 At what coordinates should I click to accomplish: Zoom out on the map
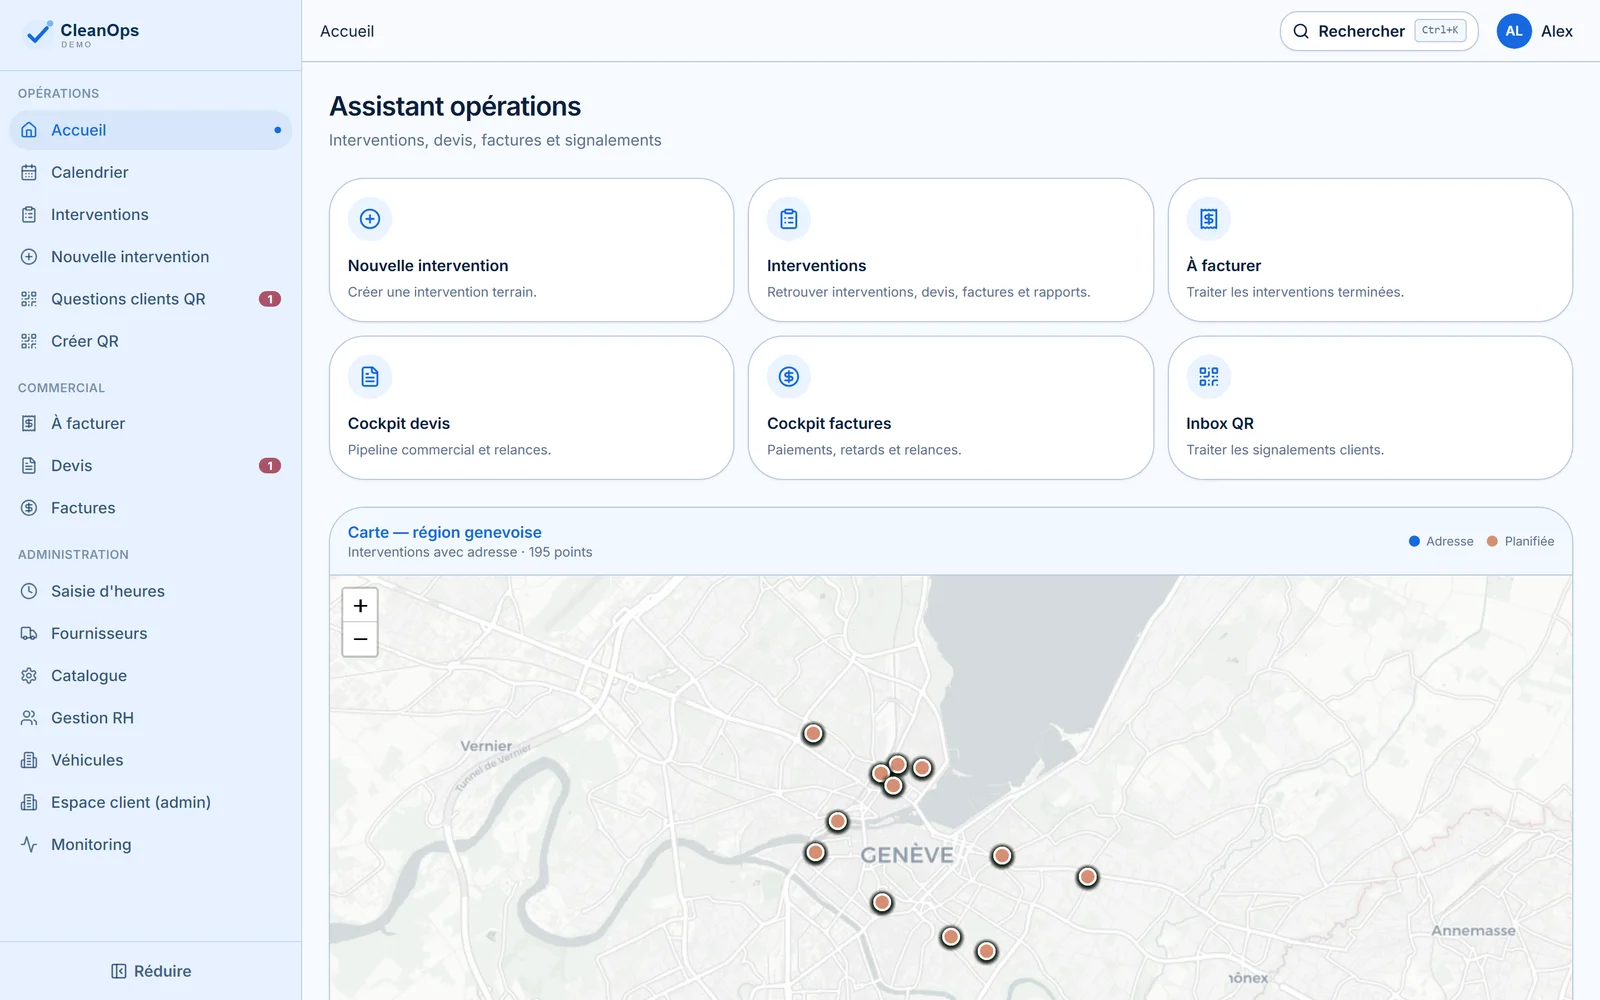point(360,639)
